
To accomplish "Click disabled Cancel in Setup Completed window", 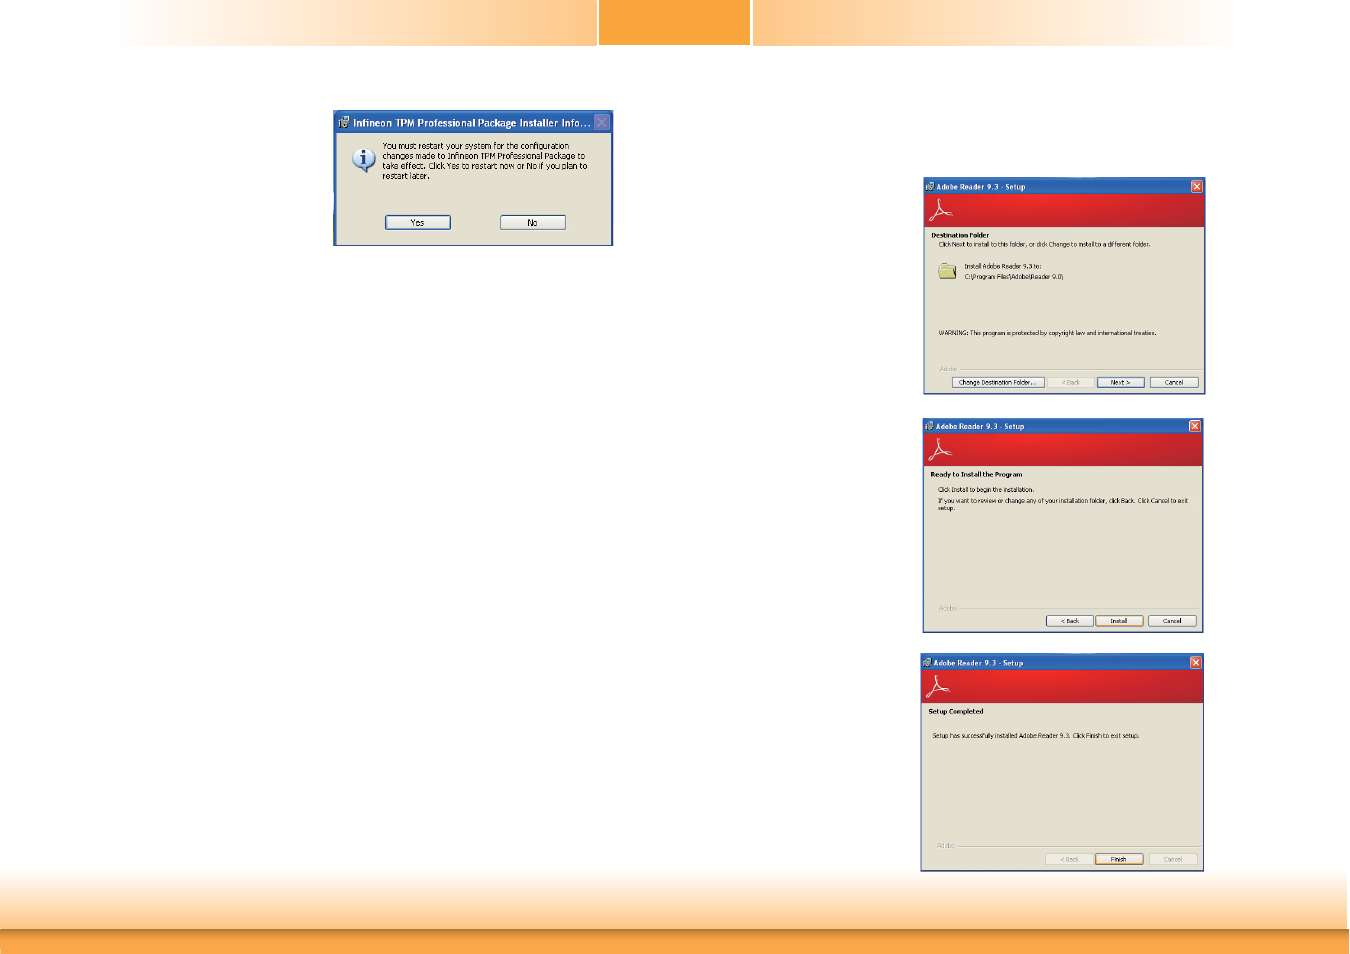I will click(1173, 859).
